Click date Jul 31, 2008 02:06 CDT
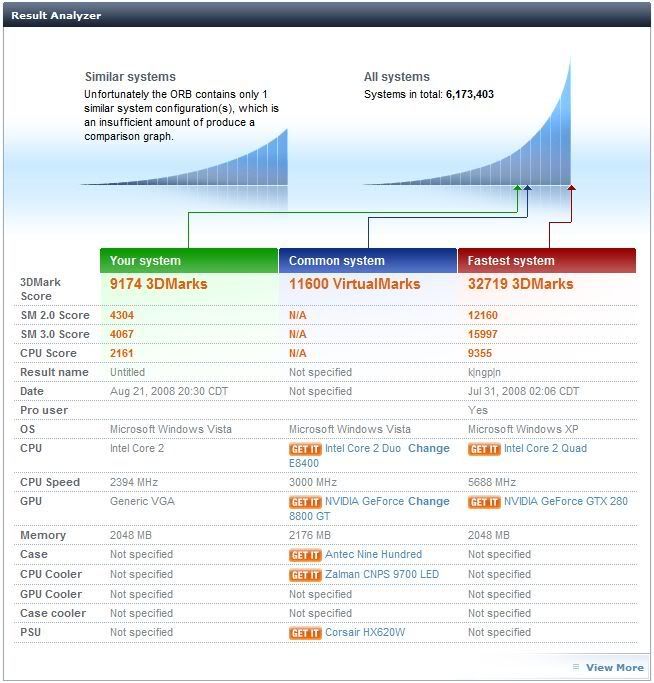The image size is (654, 683). 523,392
